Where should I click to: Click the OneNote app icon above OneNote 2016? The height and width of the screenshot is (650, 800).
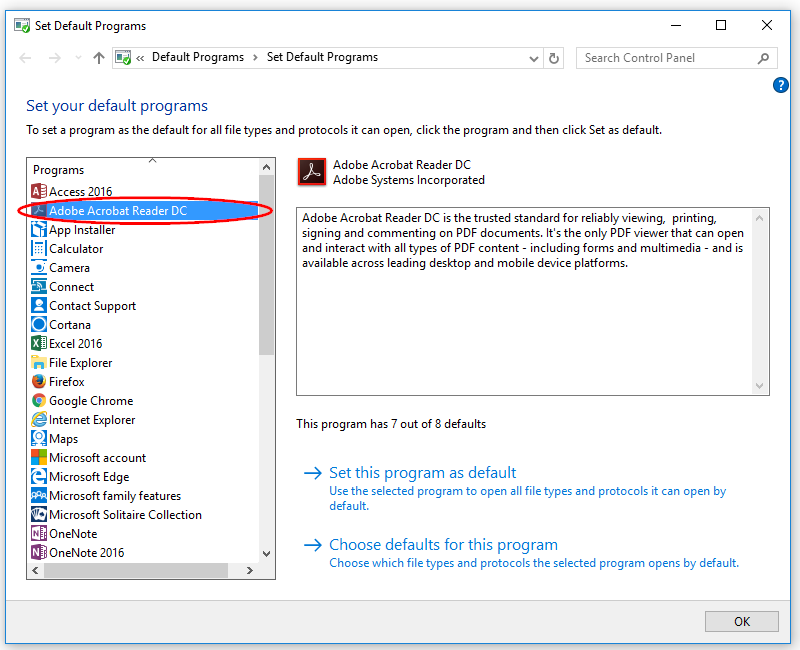[x=39, y=533]
